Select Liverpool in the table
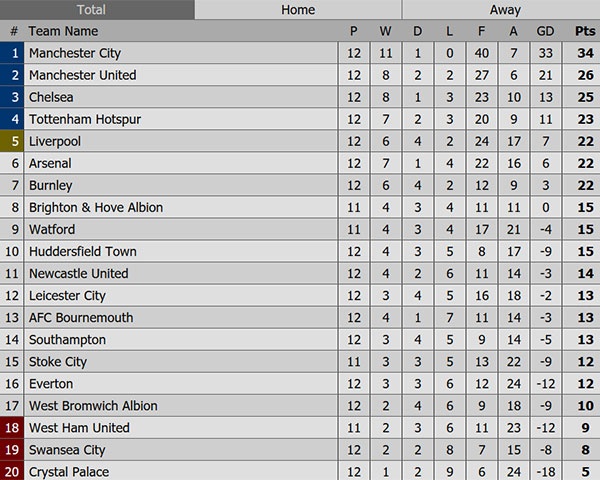The height and width of the screenshot is (480, 600). 55,141
